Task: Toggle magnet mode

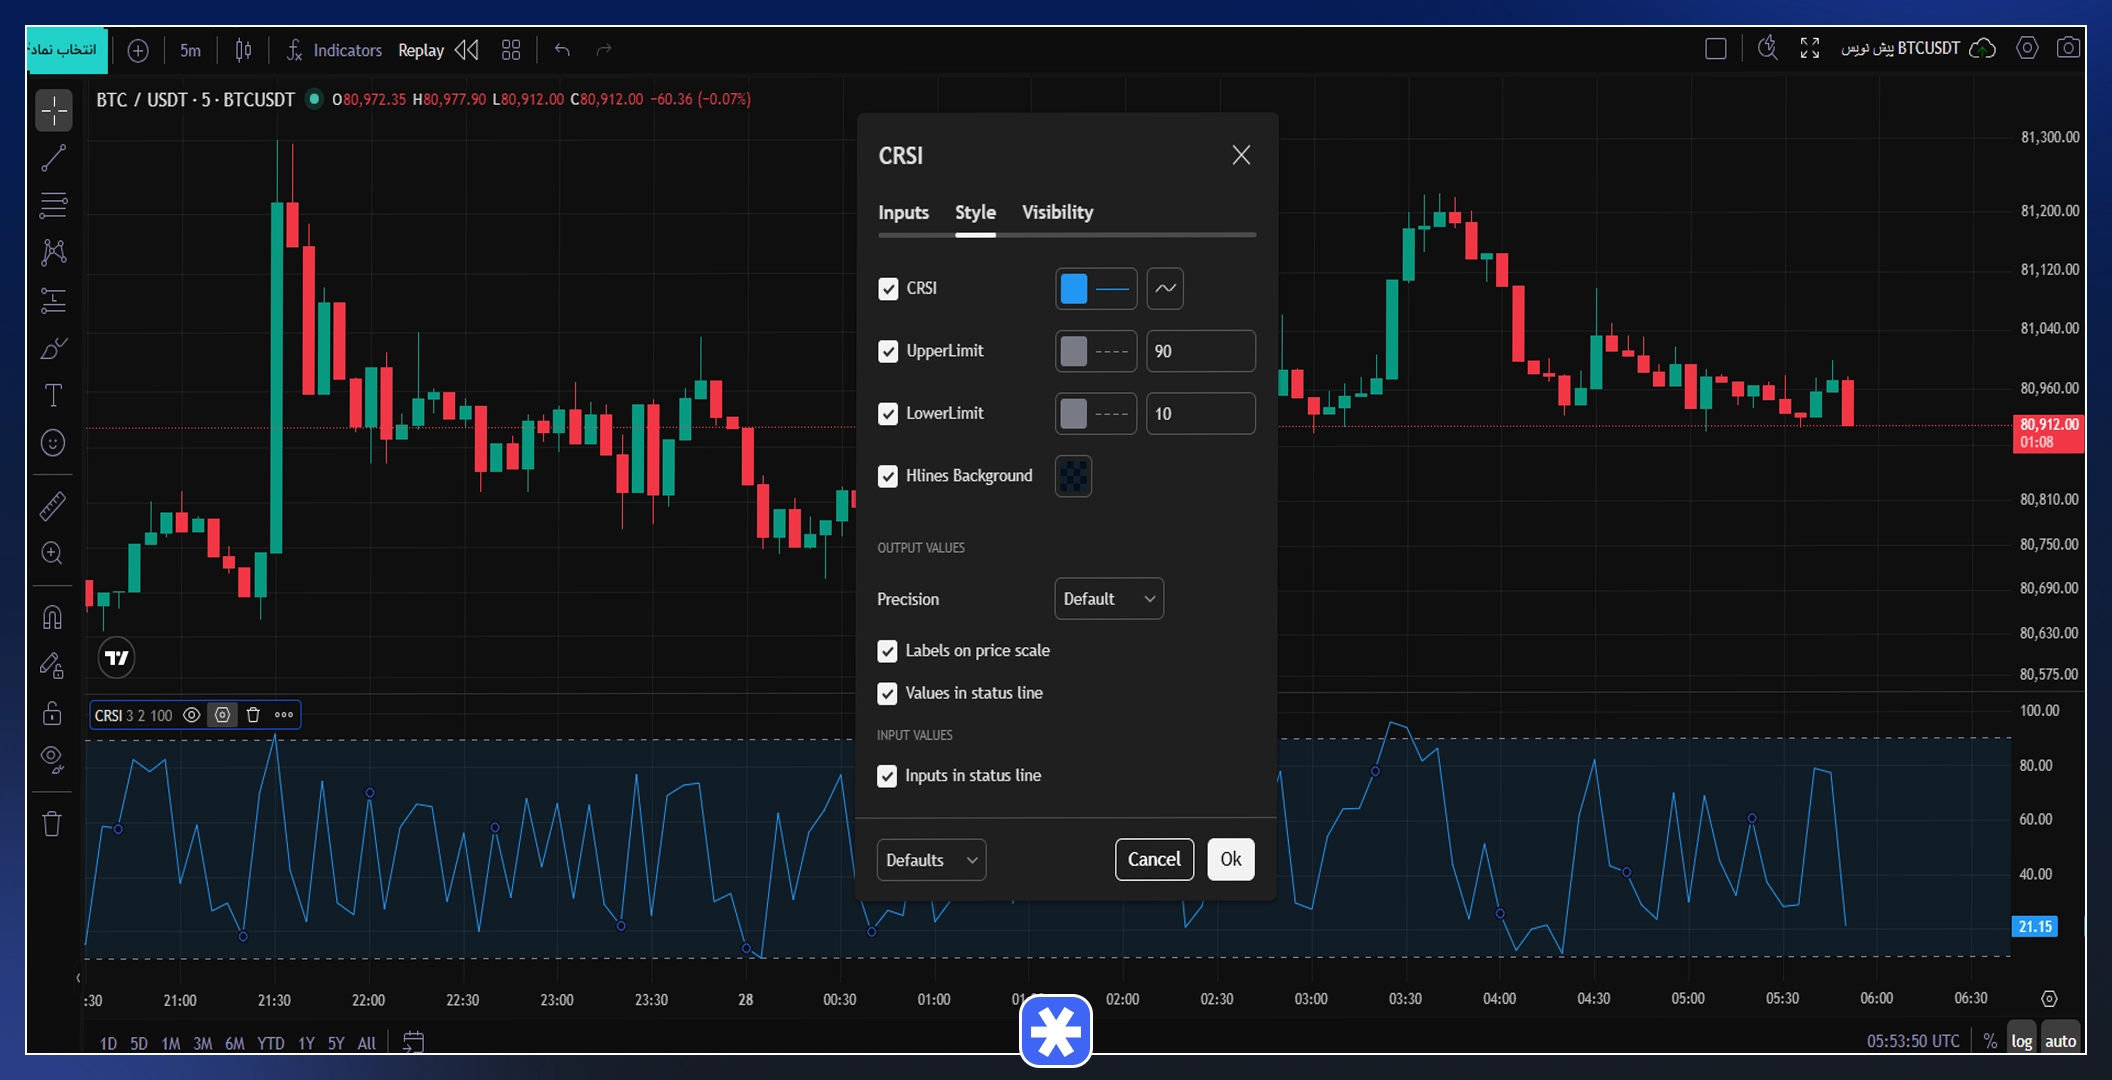Action: pos(54,617)
